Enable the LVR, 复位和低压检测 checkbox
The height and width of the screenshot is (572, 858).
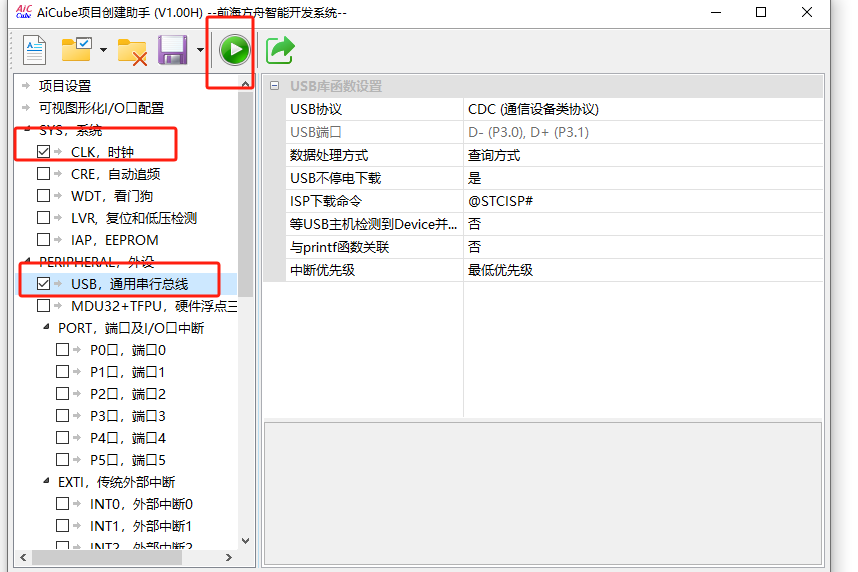[44, 217]
